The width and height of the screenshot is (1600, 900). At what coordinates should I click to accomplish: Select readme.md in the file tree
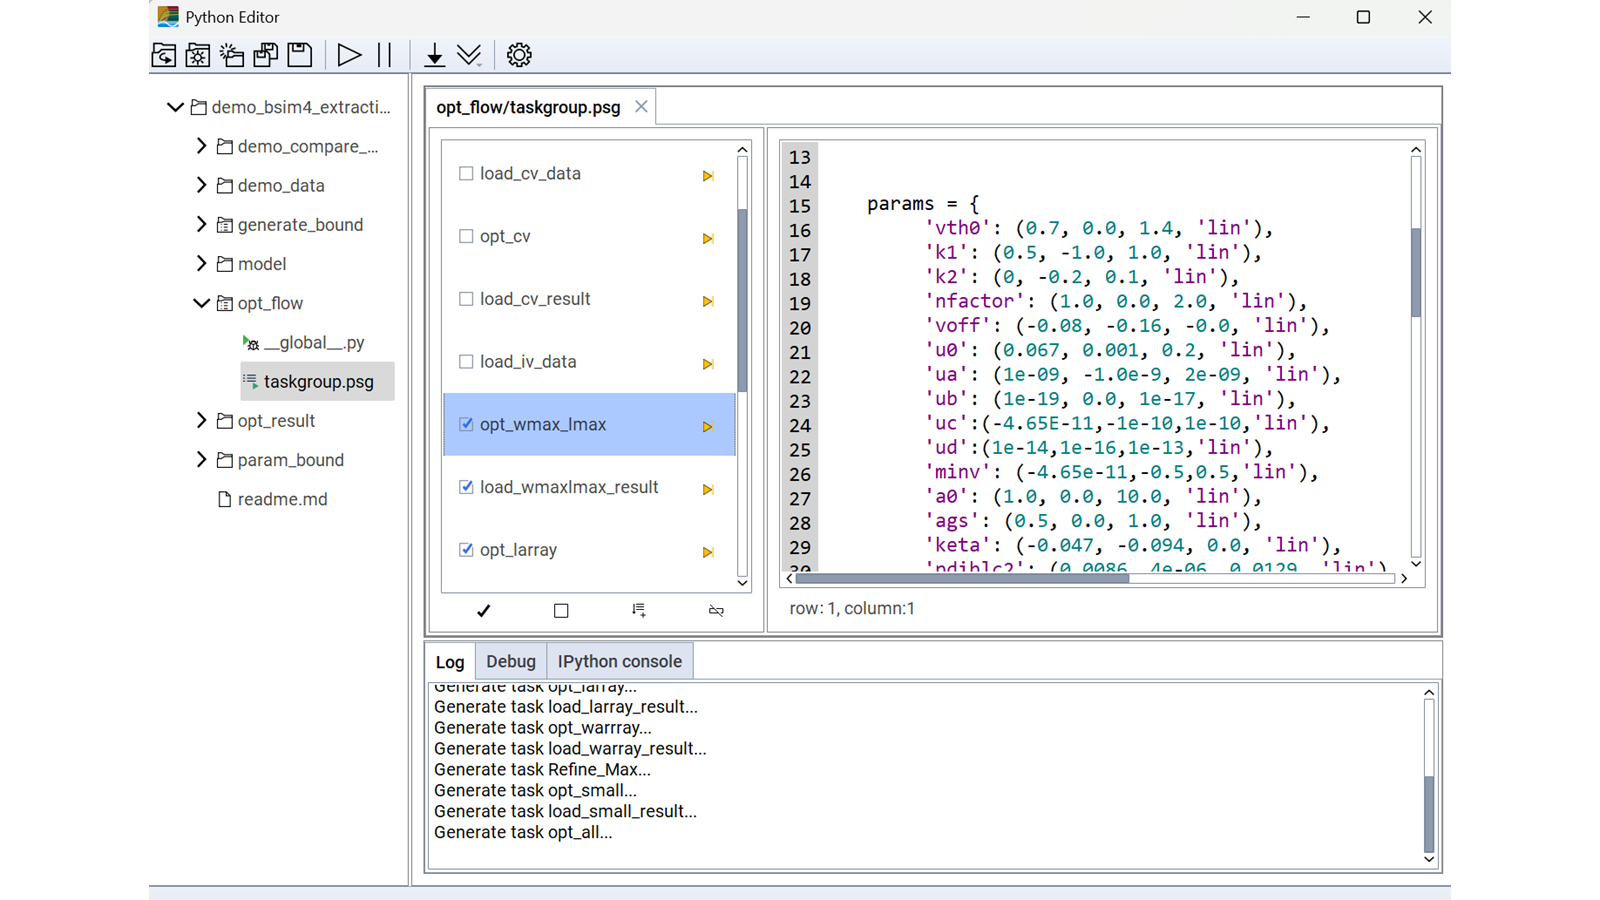coord(282,498)
